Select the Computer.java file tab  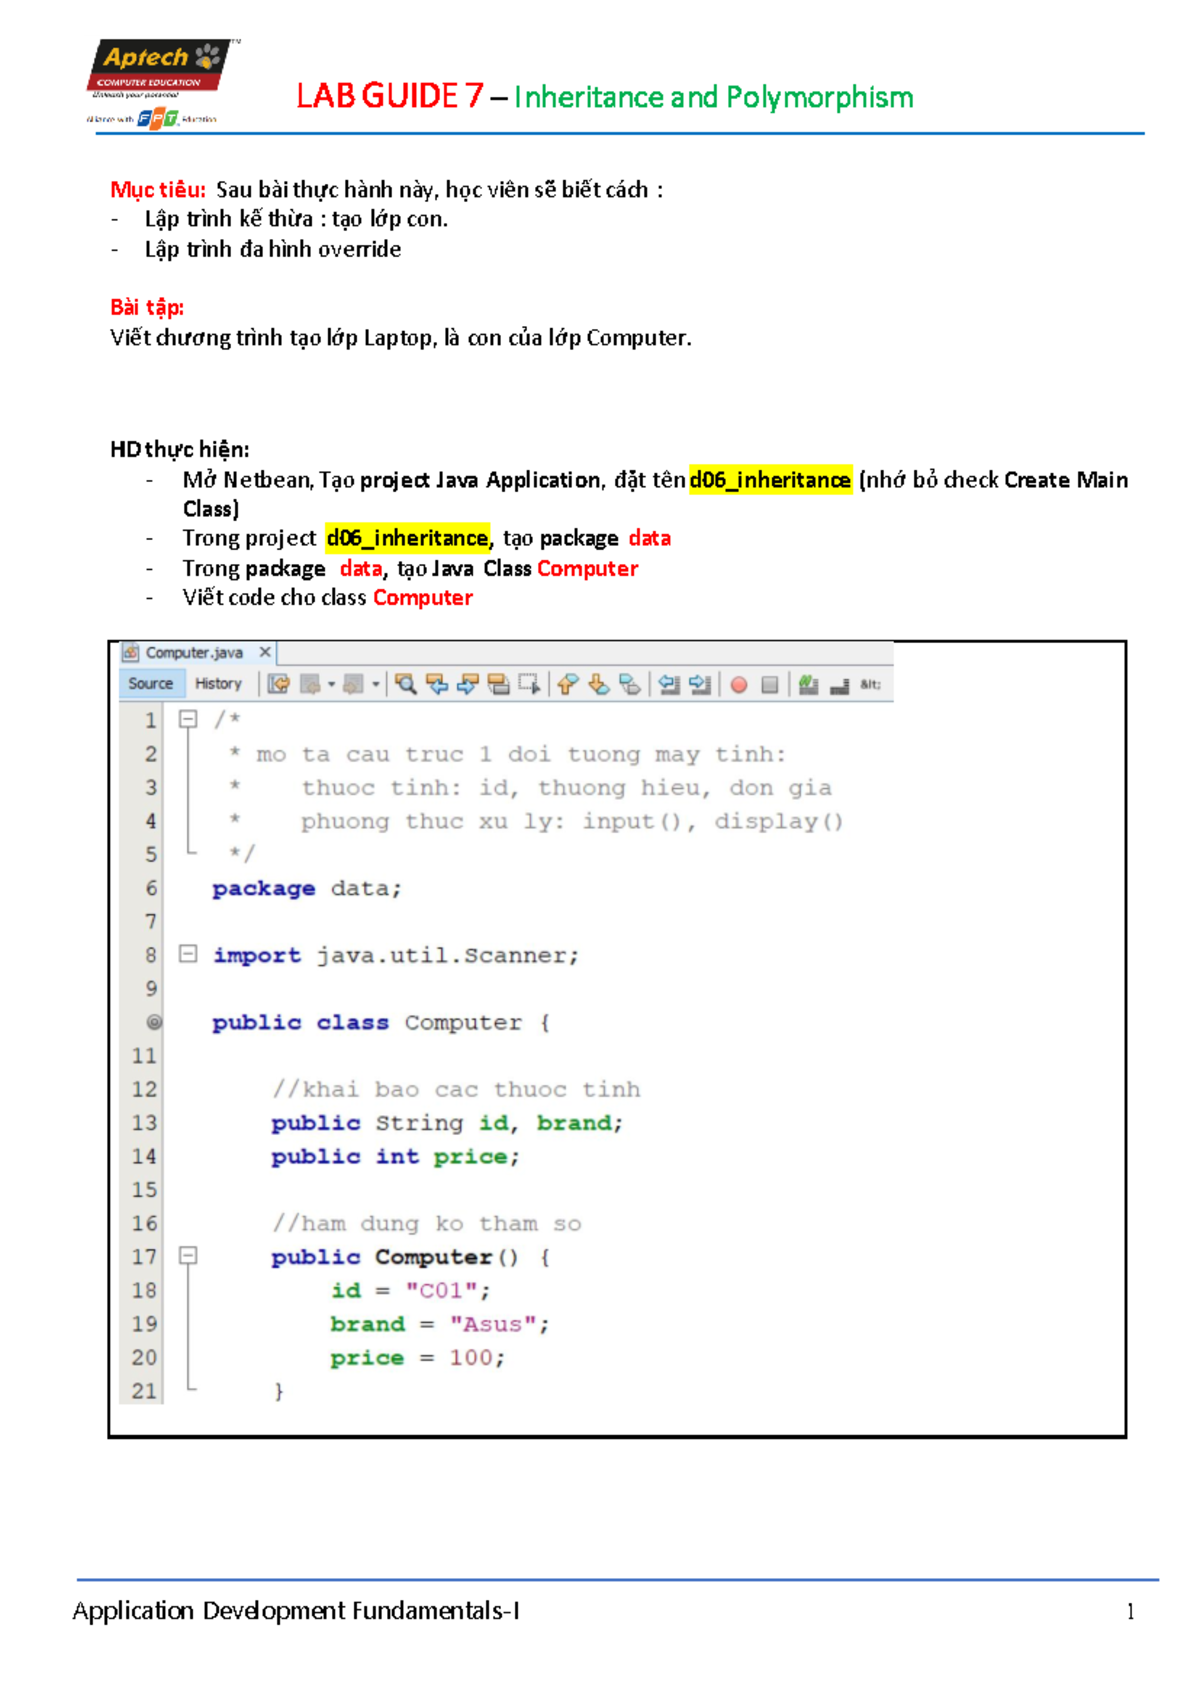click(x=194, y=653)
